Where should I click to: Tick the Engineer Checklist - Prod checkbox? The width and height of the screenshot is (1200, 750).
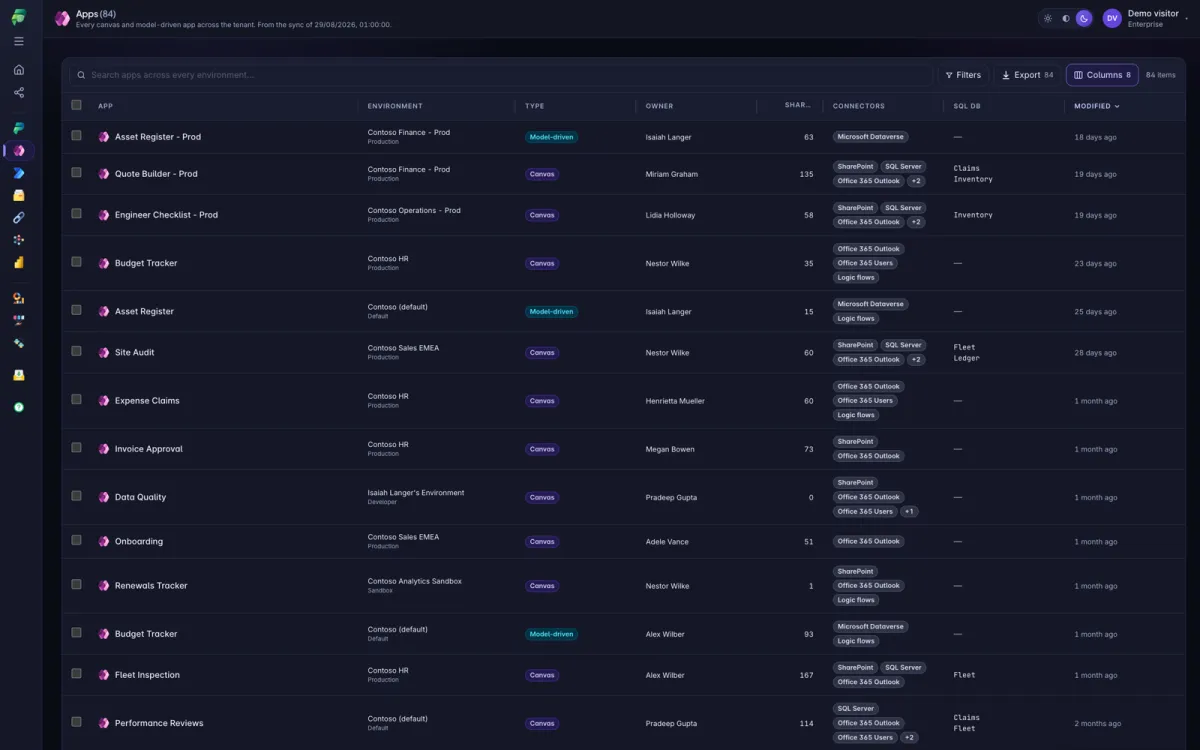(76, 214)
